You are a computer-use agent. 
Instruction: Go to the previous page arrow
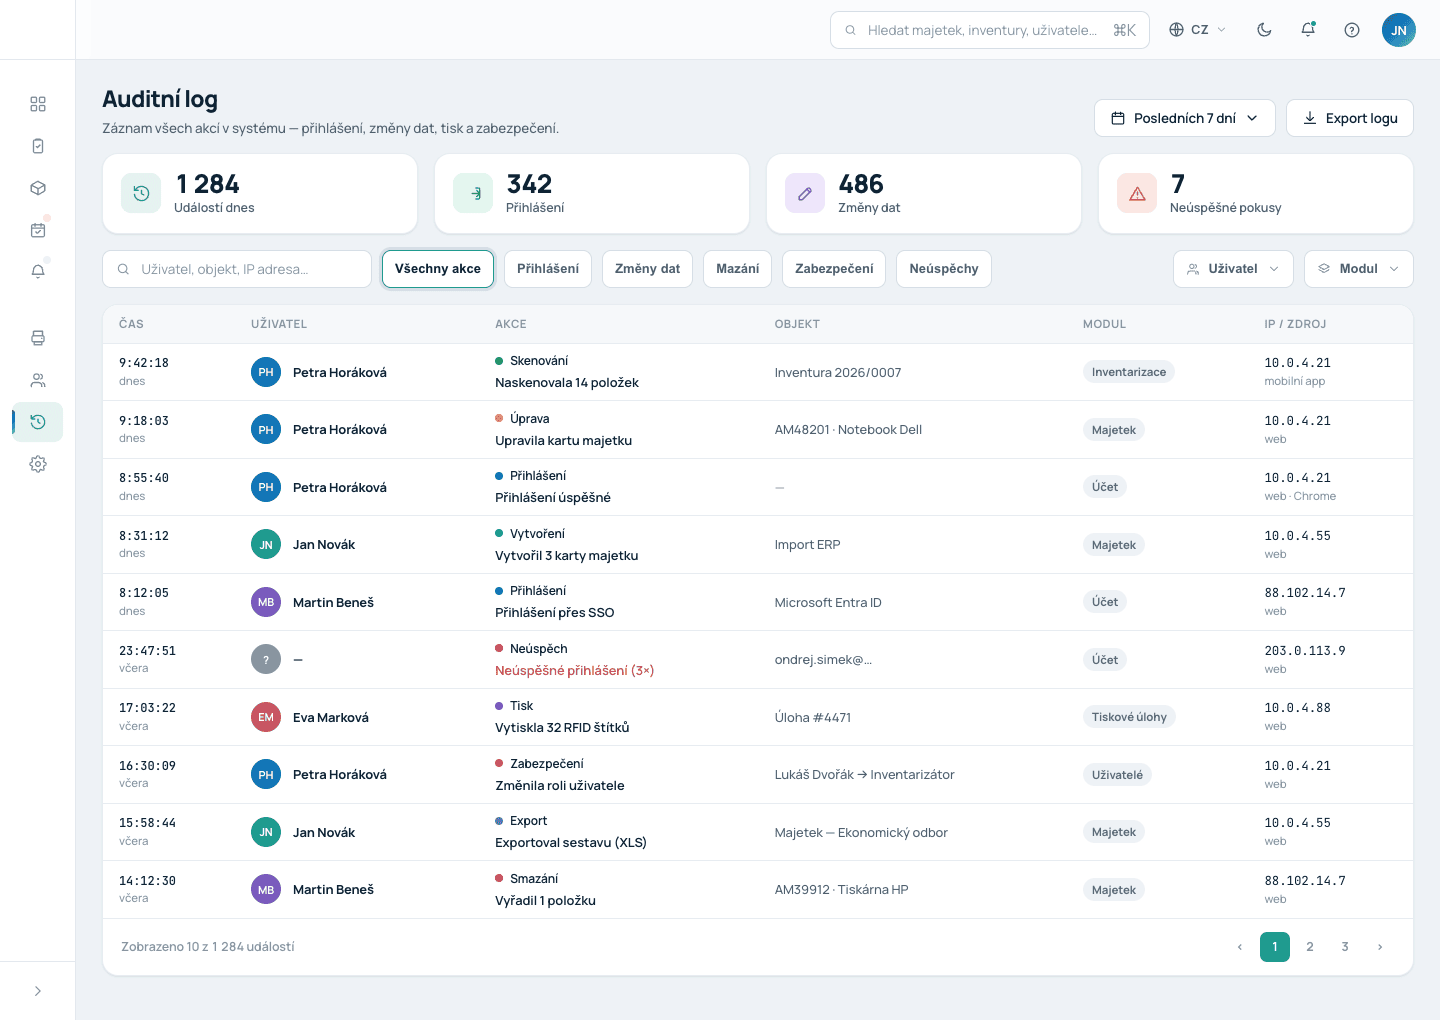1240,947
